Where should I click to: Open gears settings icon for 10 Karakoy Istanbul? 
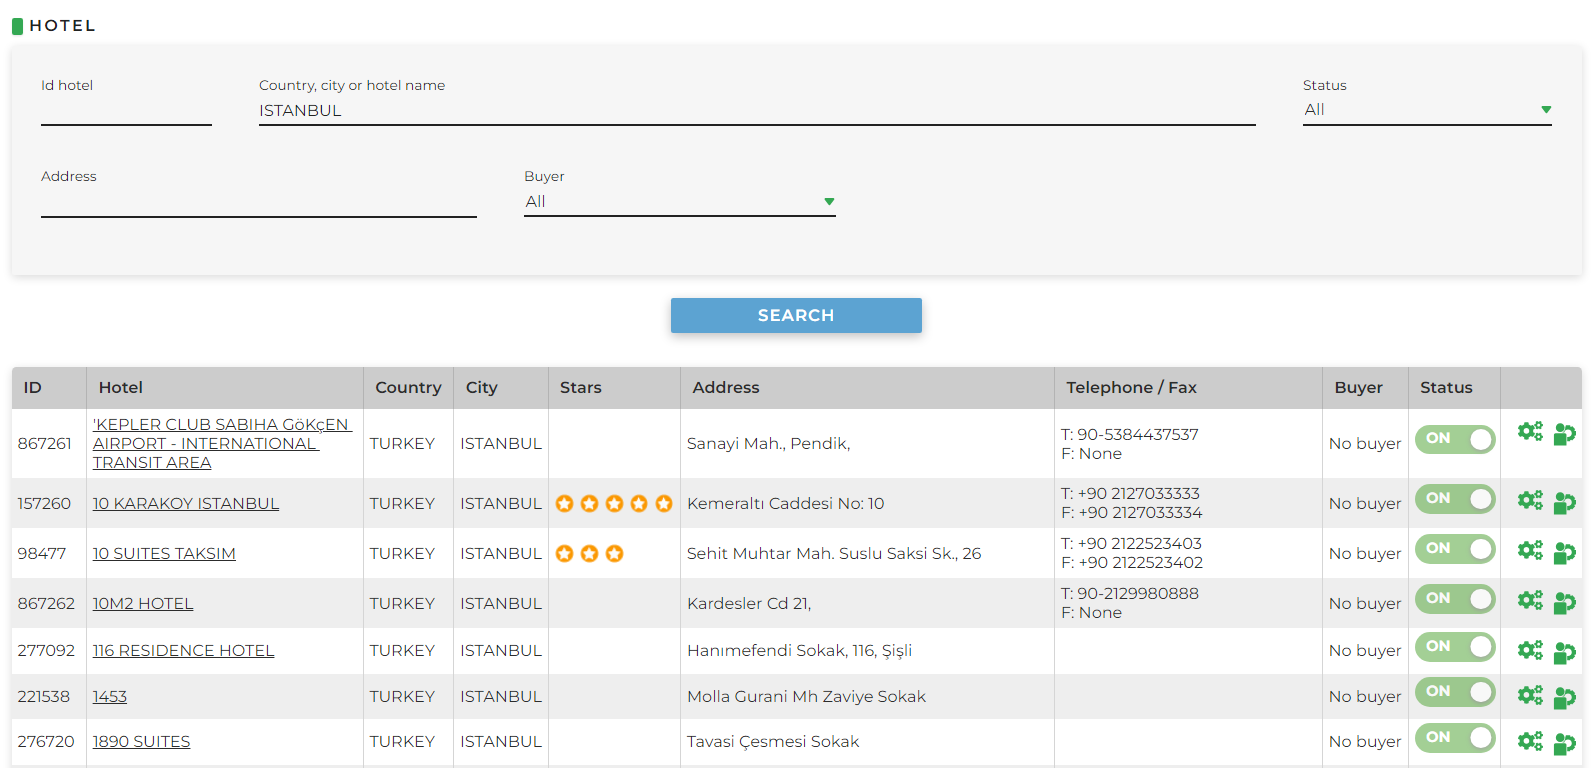click(x=1530, y=500)
